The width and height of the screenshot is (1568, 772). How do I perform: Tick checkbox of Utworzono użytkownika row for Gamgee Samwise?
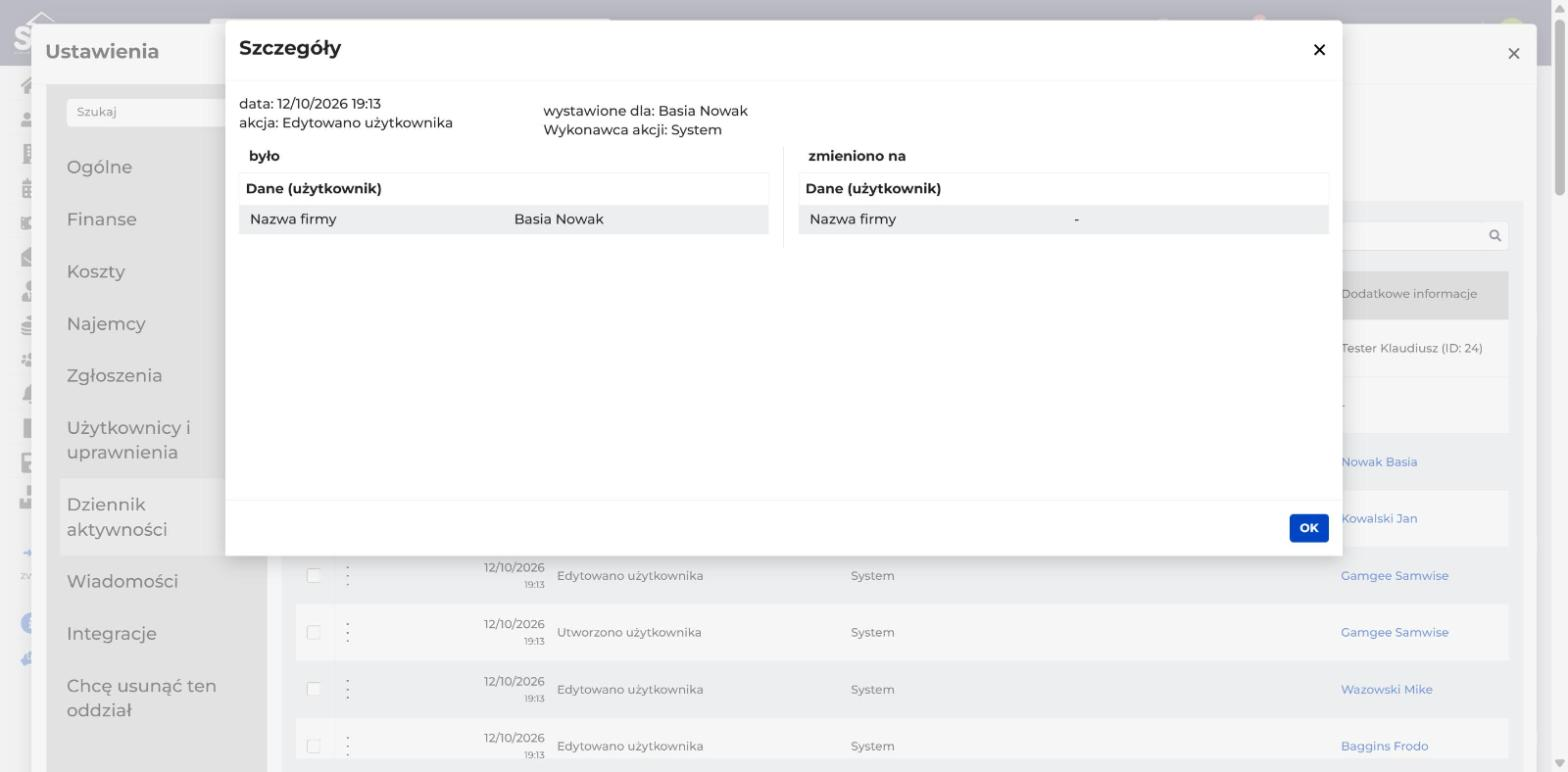pos(314,632)
